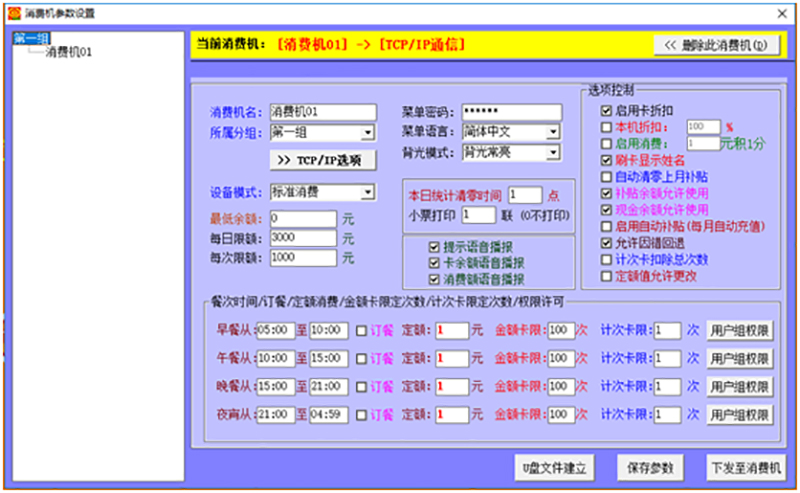The width and height of the screenshot is (800, 493).
Task: Click the 保存参数 button
Action: click(651, 467)
